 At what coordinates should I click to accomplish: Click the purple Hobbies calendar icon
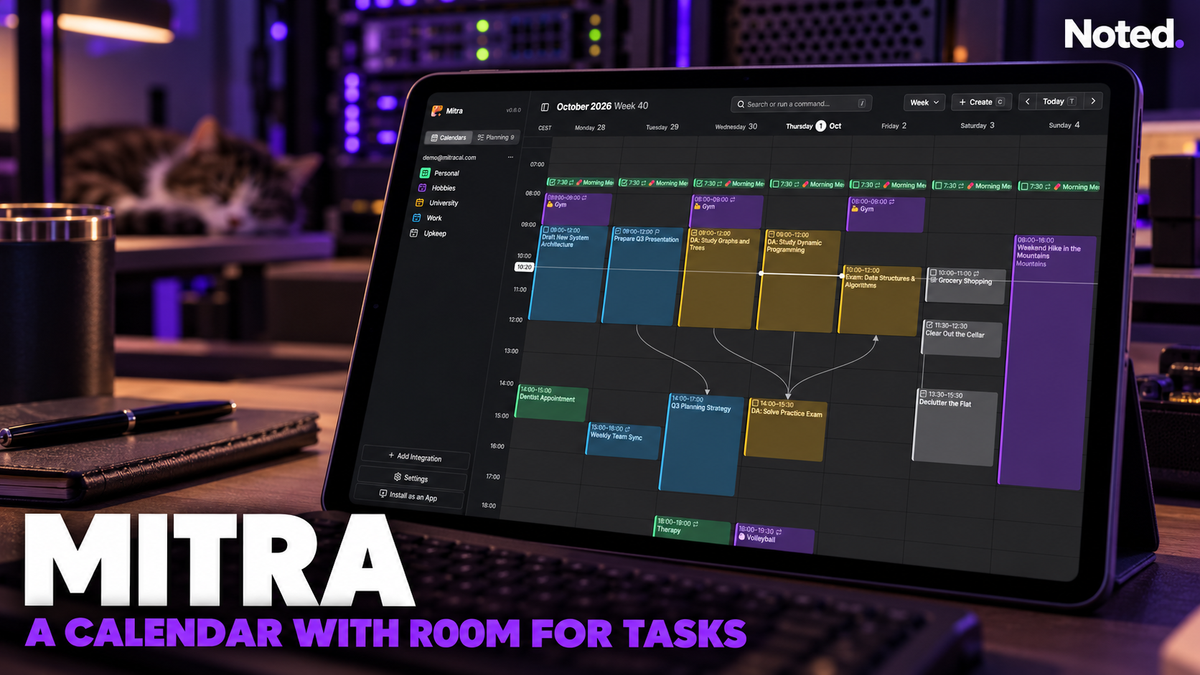coord(421,188)
